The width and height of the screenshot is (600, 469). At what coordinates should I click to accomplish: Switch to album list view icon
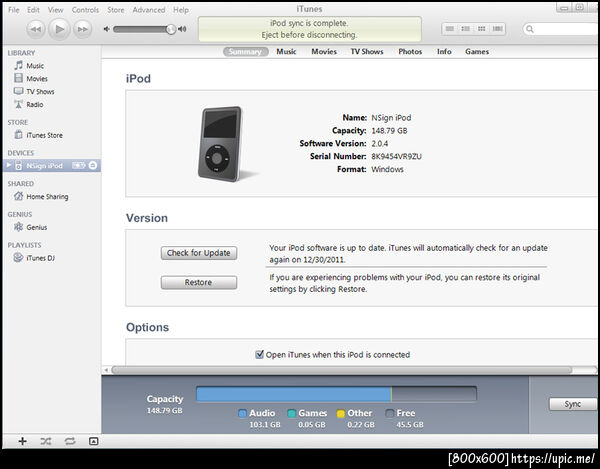(x=466, y=29)
